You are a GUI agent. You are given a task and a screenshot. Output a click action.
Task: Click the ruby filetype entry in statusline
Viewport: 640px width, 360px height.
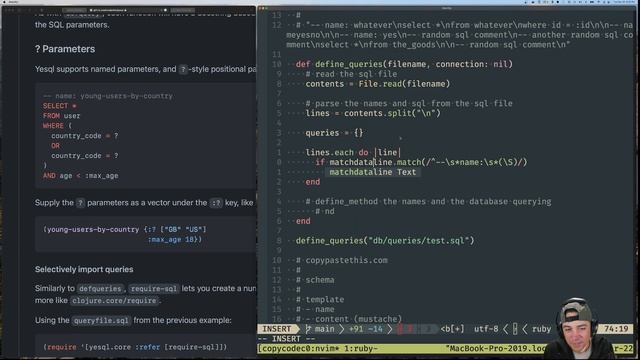[x=541, y=329]
